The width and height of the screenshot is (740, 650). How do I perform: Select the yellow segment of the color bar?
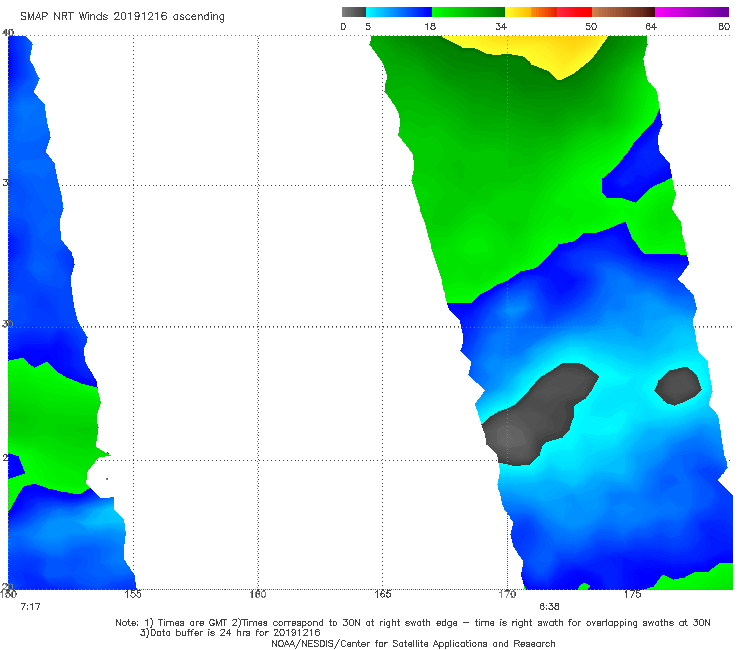pyautogui.click(x=518, y=12)
